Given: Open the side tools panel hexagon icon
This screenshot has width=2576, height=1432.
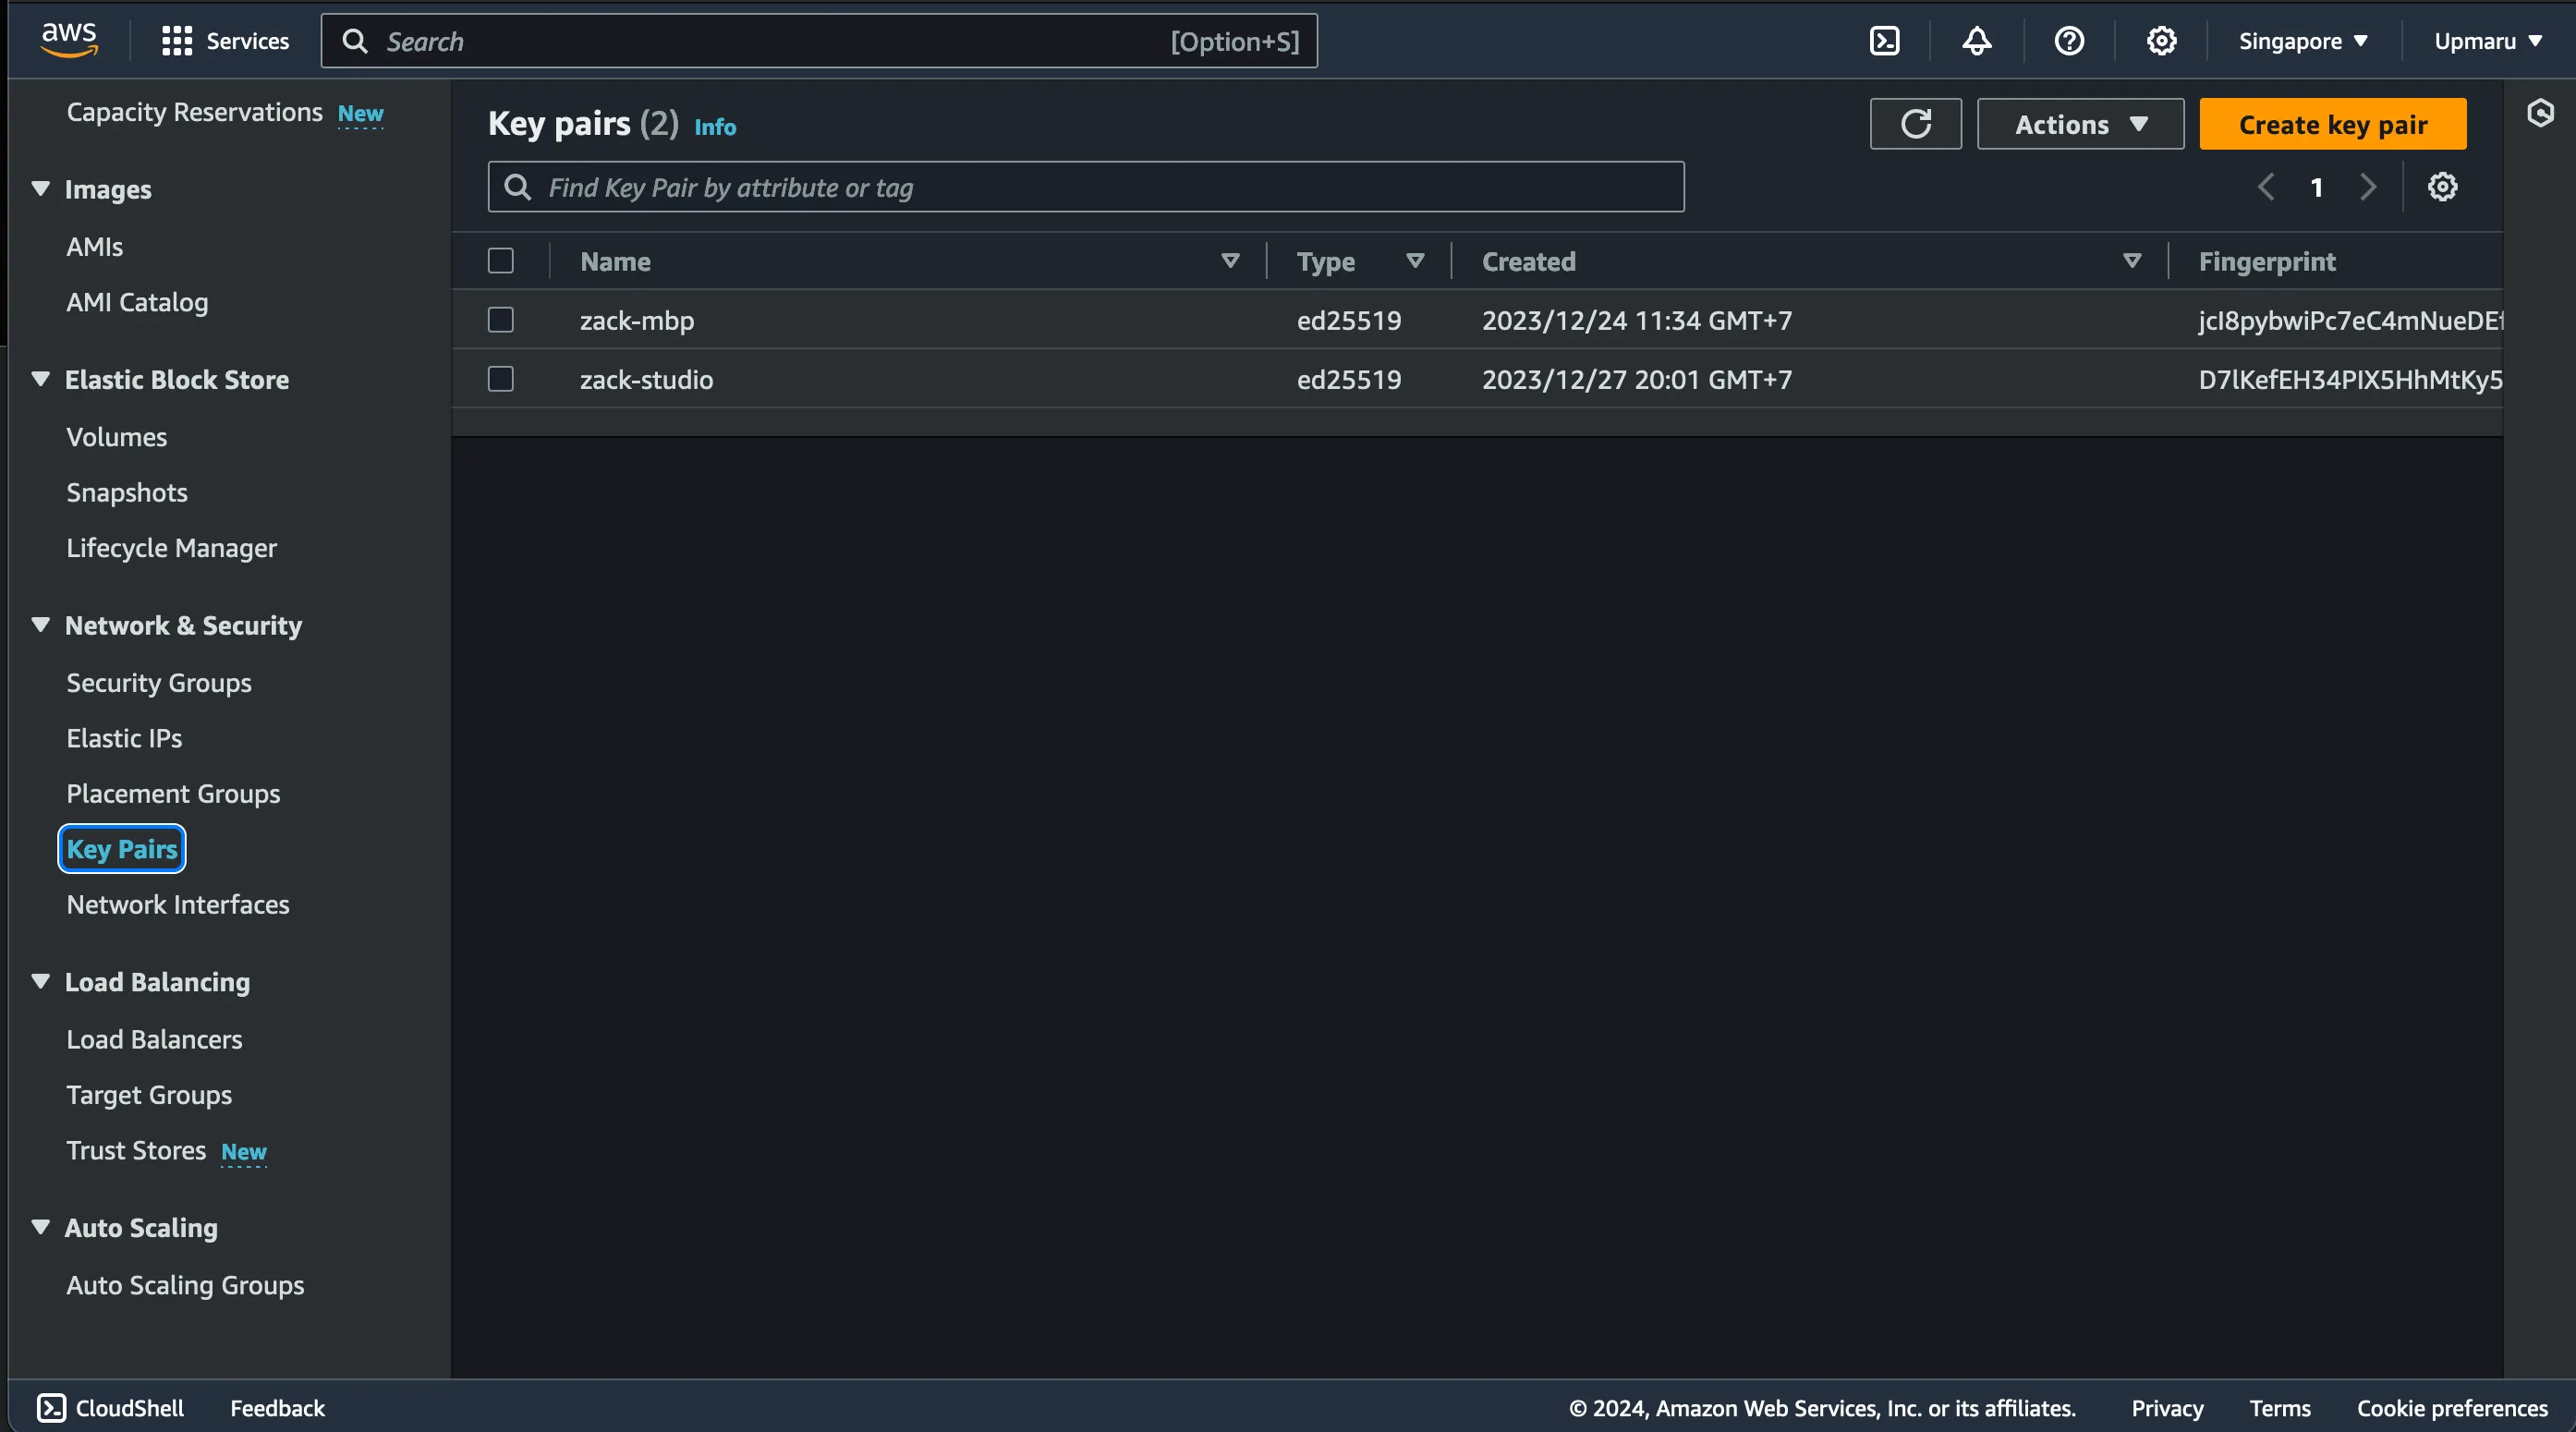Looking at the screenshot, I should [x=2540, y=113].
